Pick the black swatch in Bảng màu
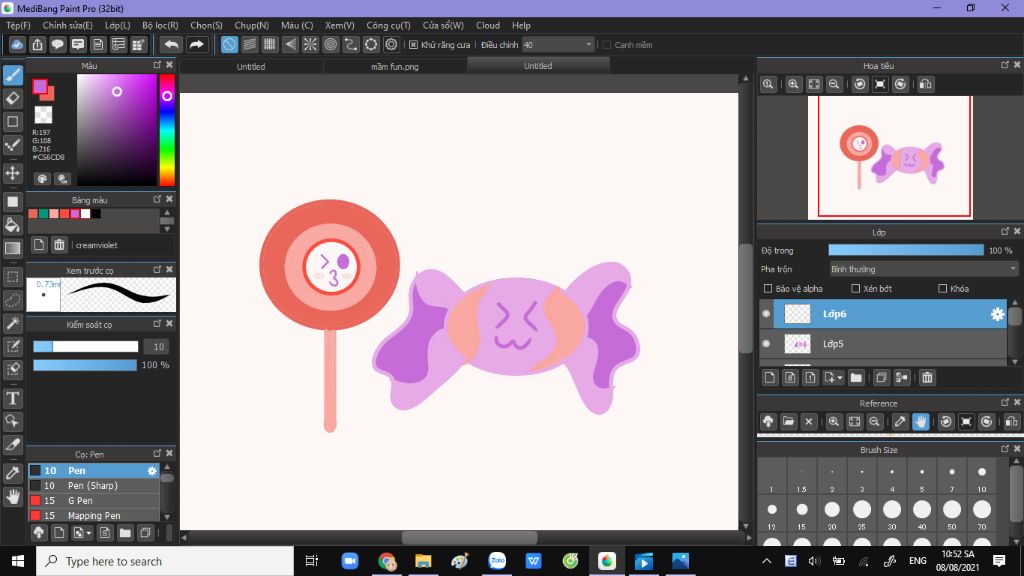Viewport: 1024px width, 576px height. pyautogui.click(x=96, y=214)
